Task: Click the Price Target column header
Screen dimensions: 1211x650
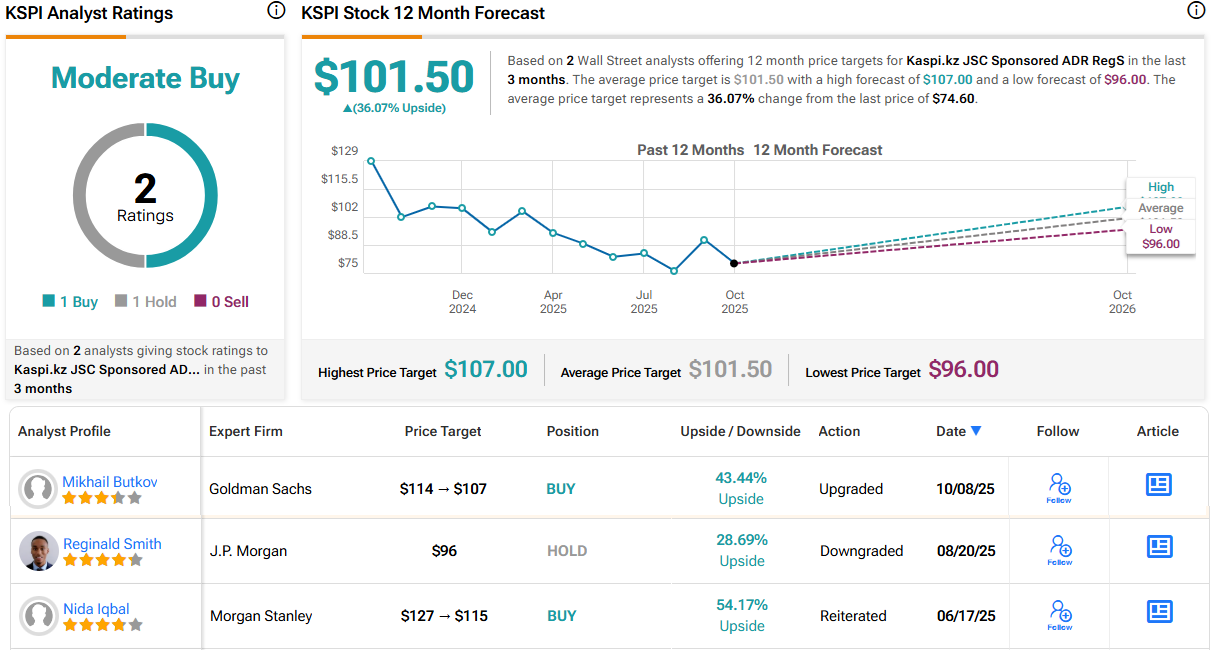Action: click(443, 432)
